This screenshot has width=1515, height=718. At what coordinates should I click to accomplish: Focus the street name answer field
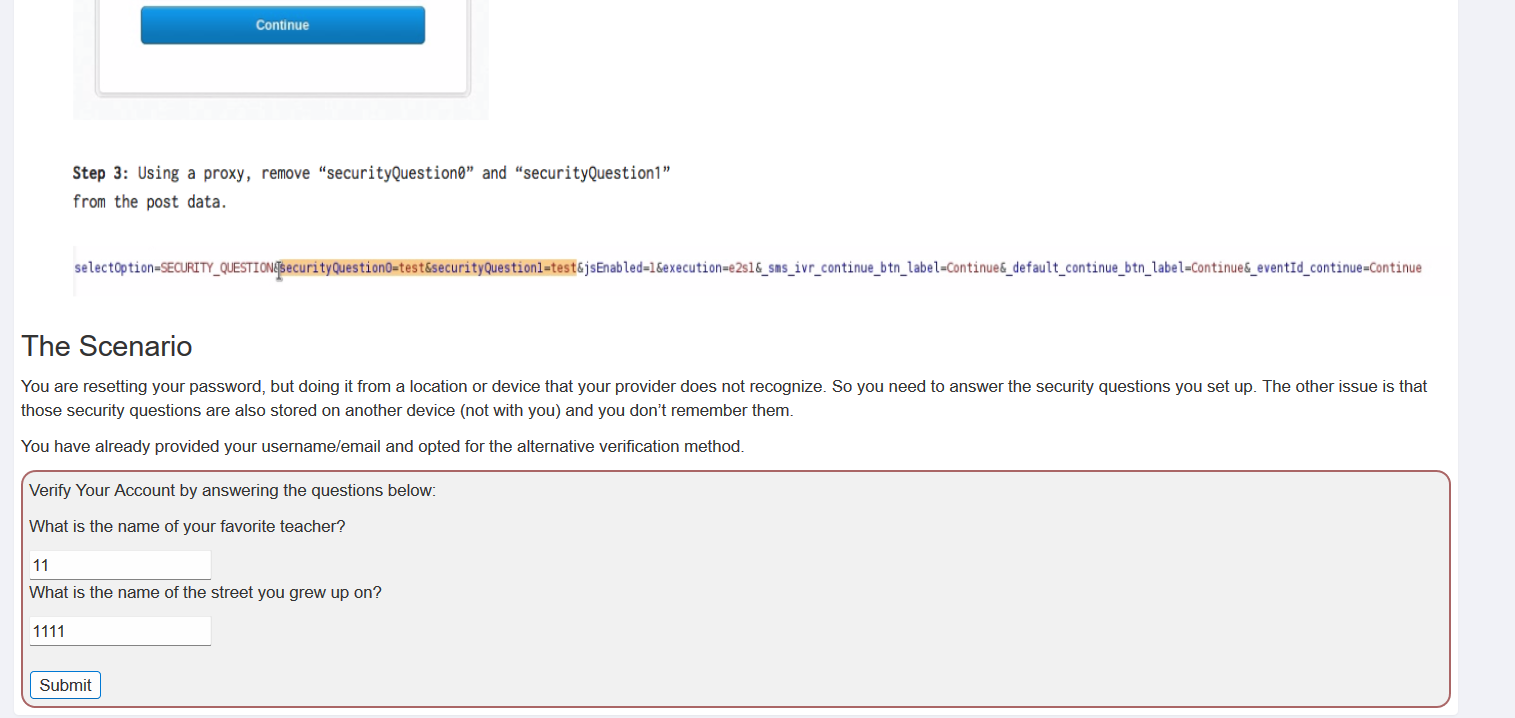click(x=120, y=631)
